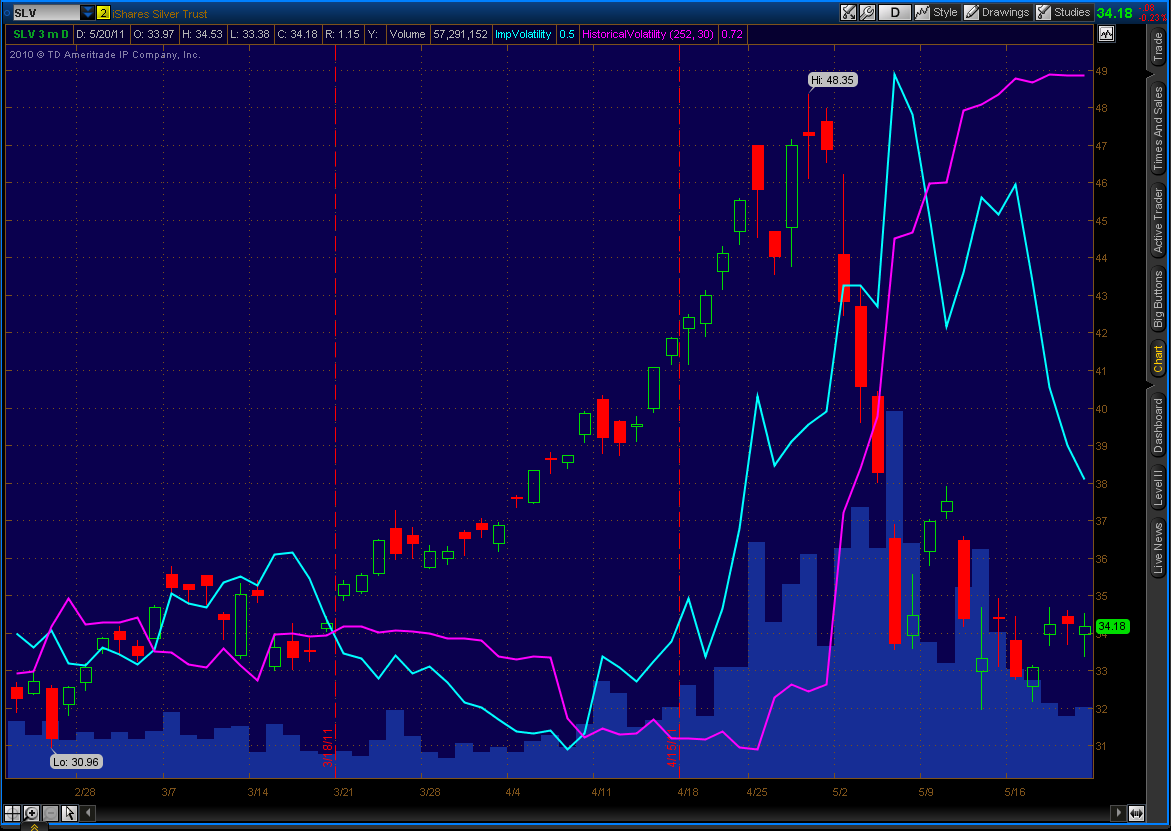This screenshot has width=1171, height=831.
Task: Click the scroll right arrow on the time axis
Action: (x=1118, y=813)
